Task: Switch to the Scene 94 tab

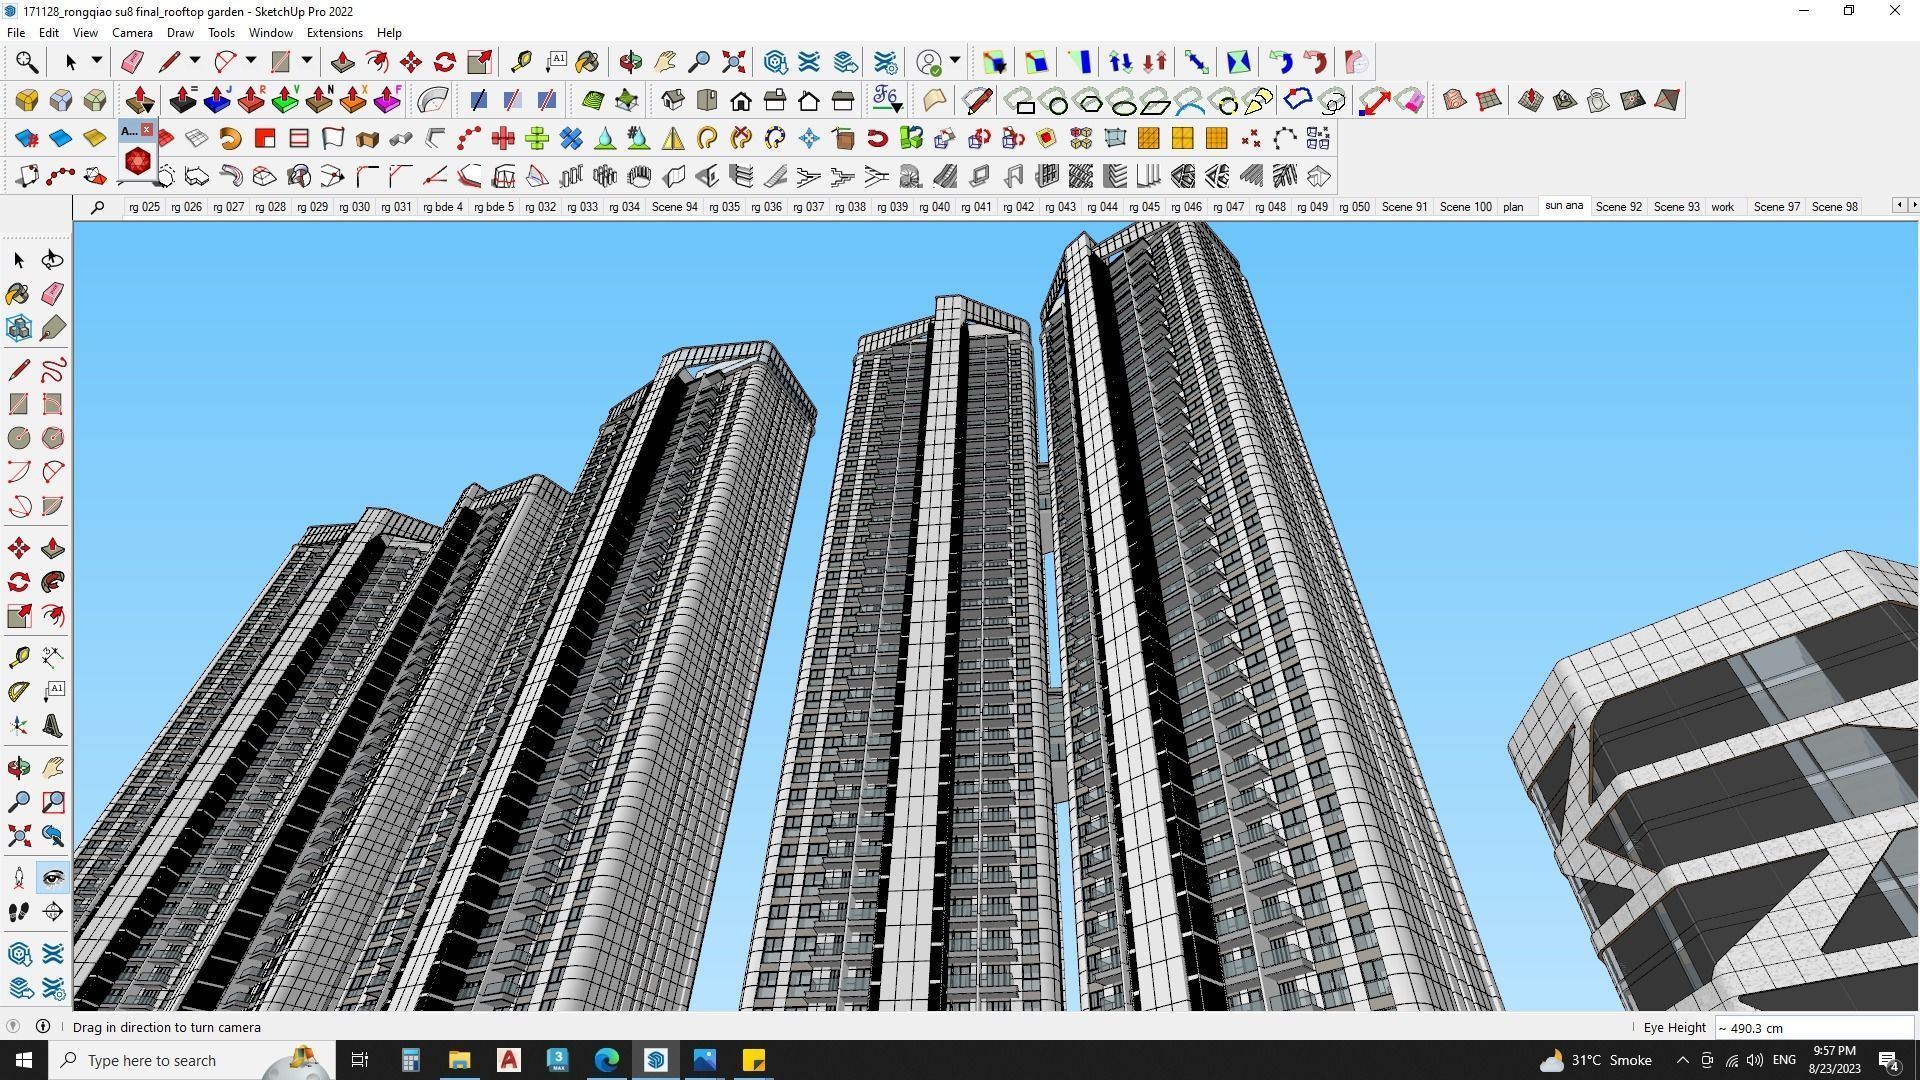Action: (x=674, y=207)
